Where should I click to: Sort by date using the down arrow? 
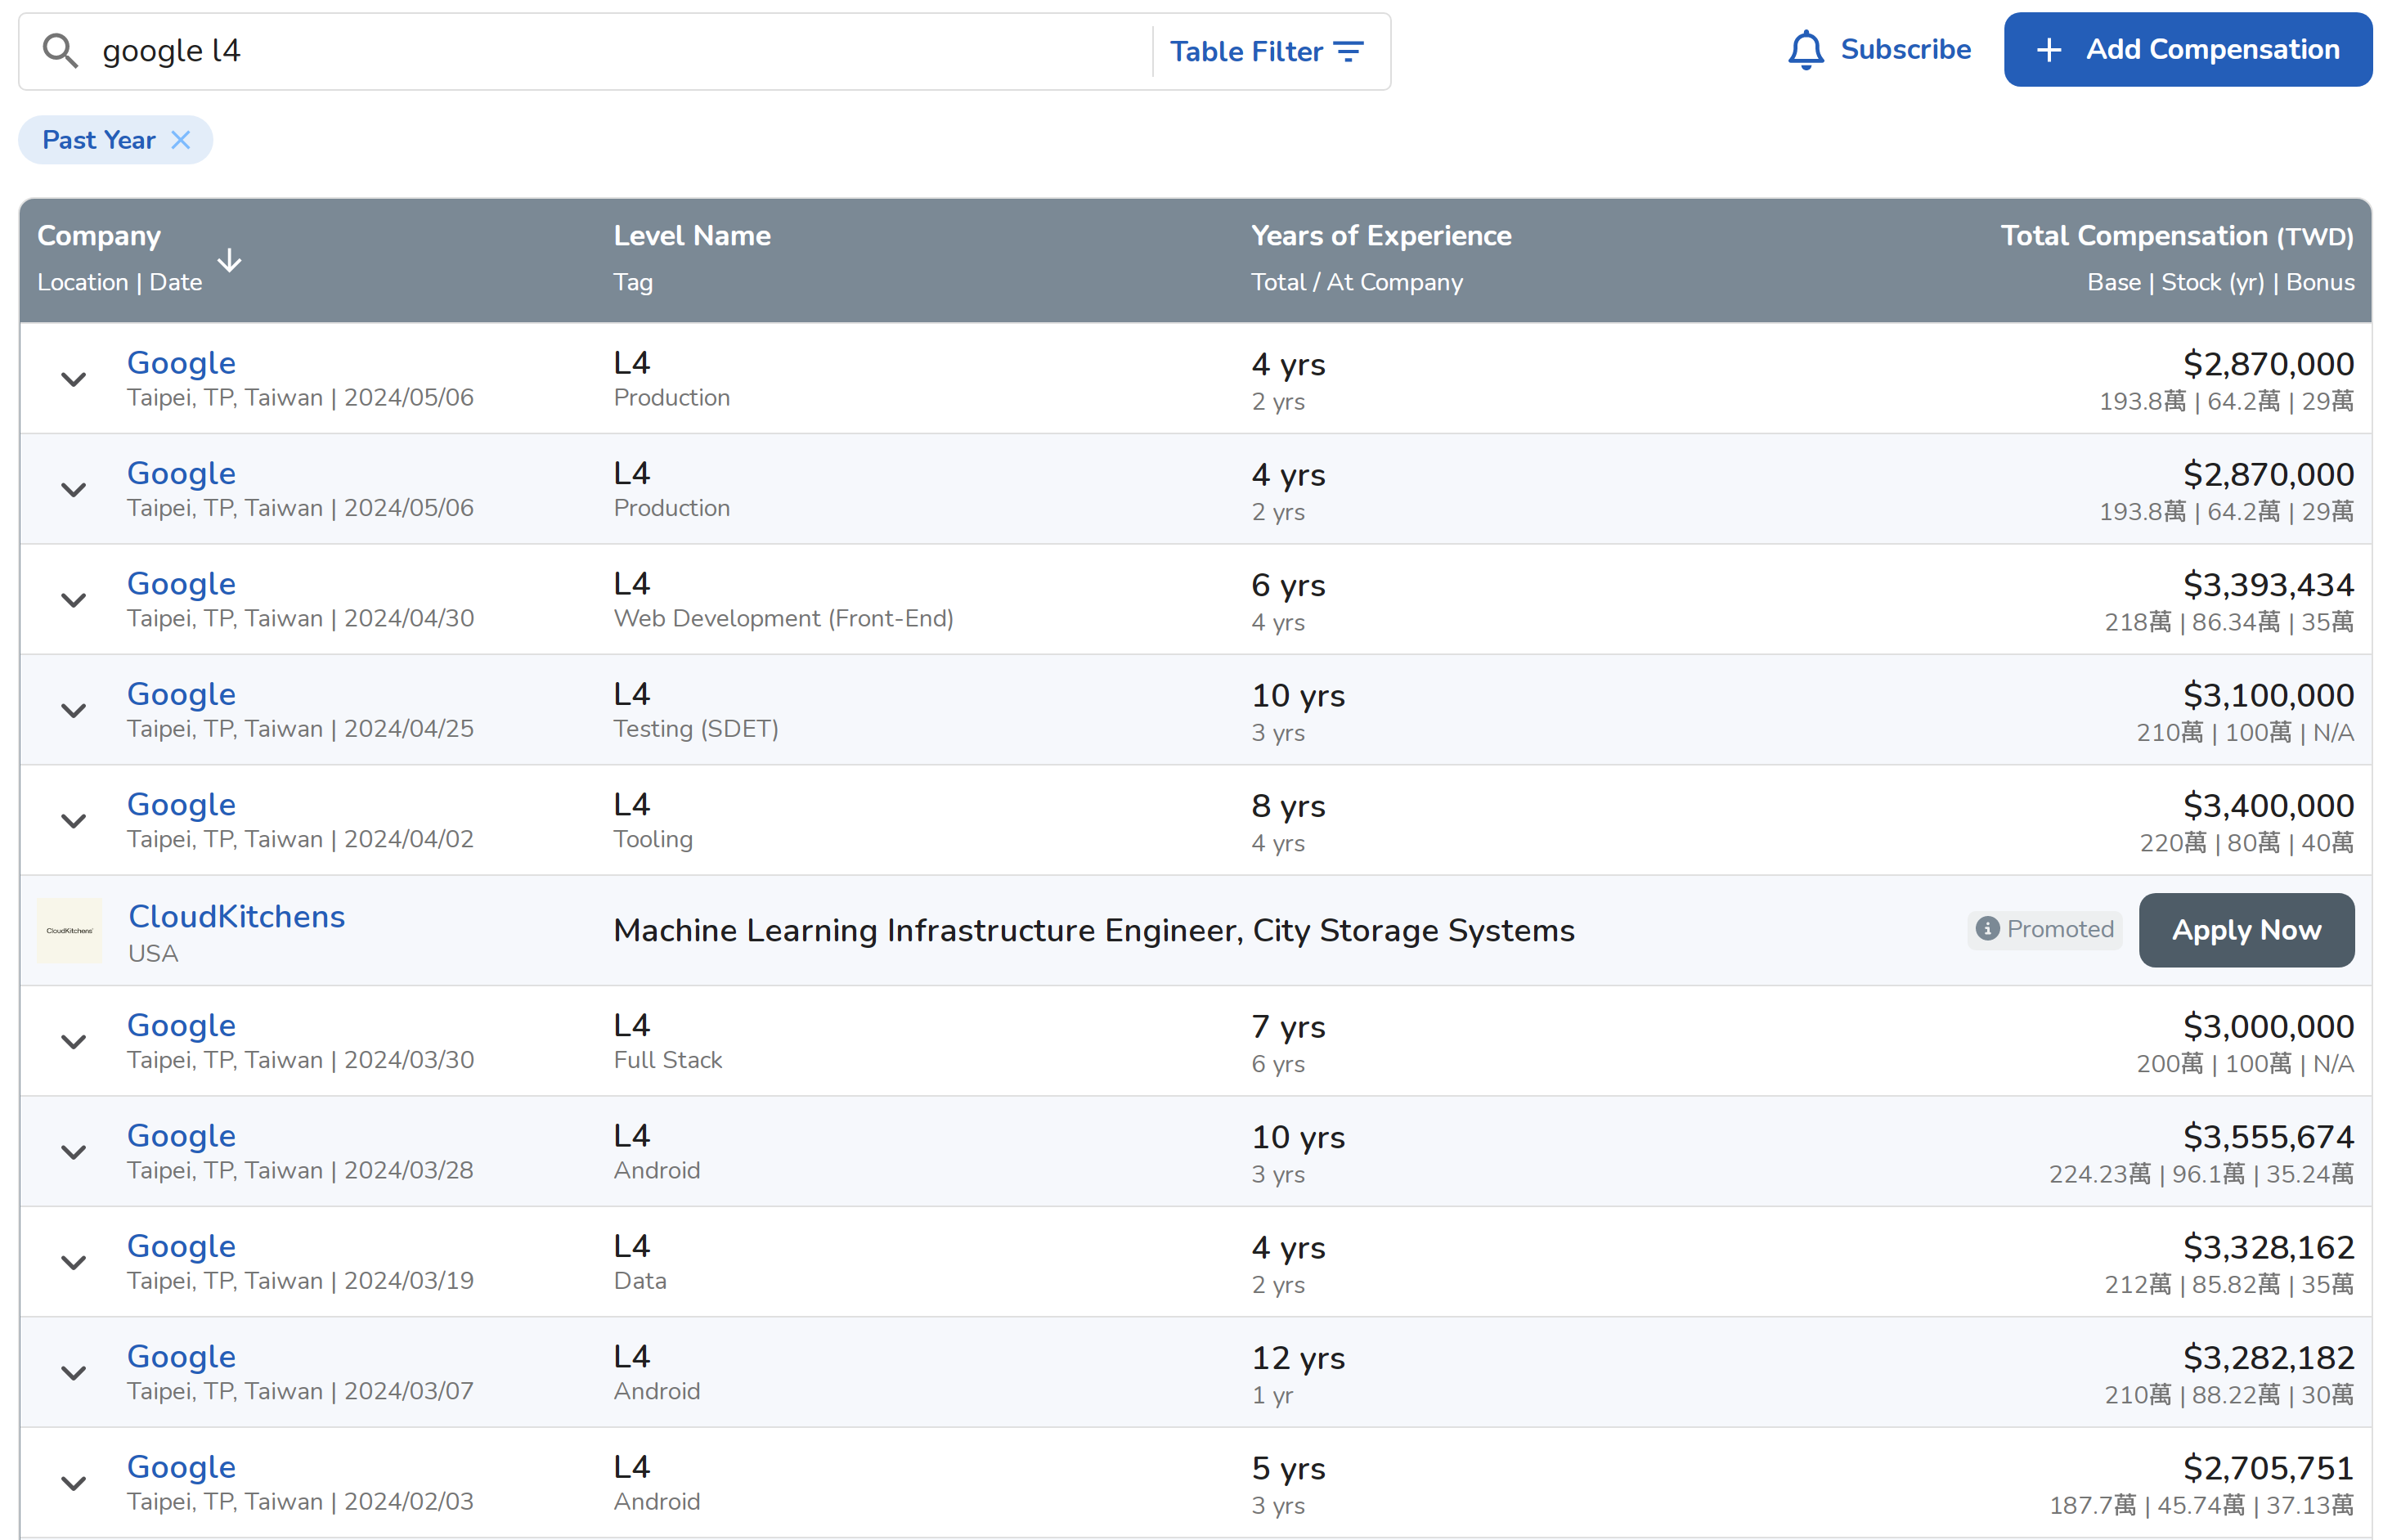(x=229, y=260)
